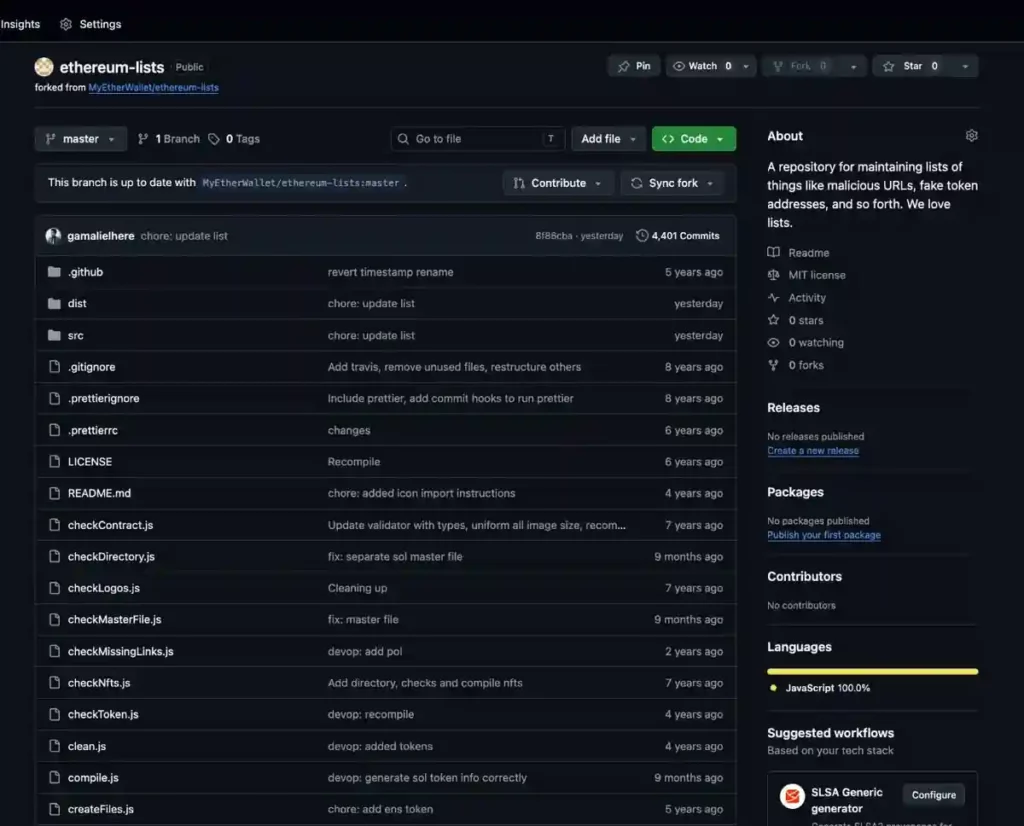View the 0 stars link
This screenshot has height=826, width=1024.
[x=806, y=320]
